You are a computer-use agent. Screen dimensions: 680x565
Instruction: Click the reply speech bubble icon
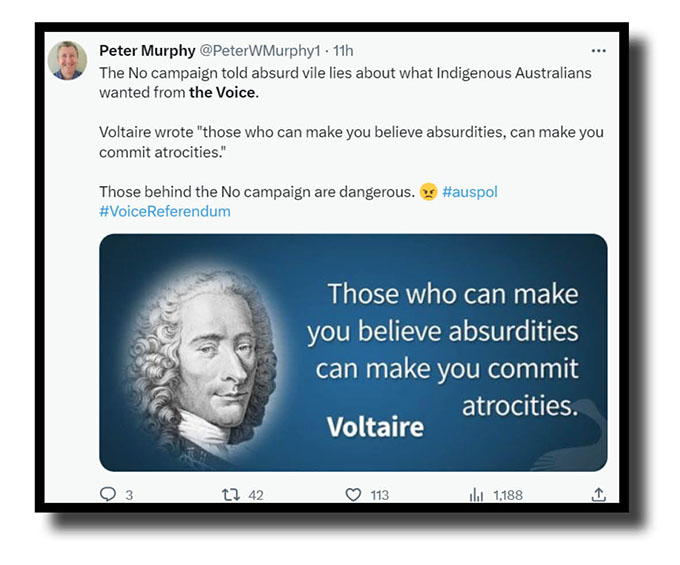click(x=108, y=494)
